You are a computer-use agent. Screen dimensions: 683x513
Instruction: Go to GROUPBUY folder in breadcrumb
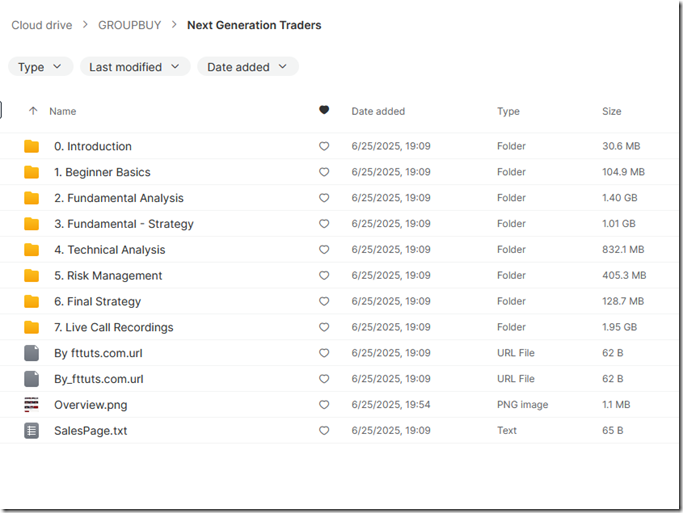(x=129, y=25)
